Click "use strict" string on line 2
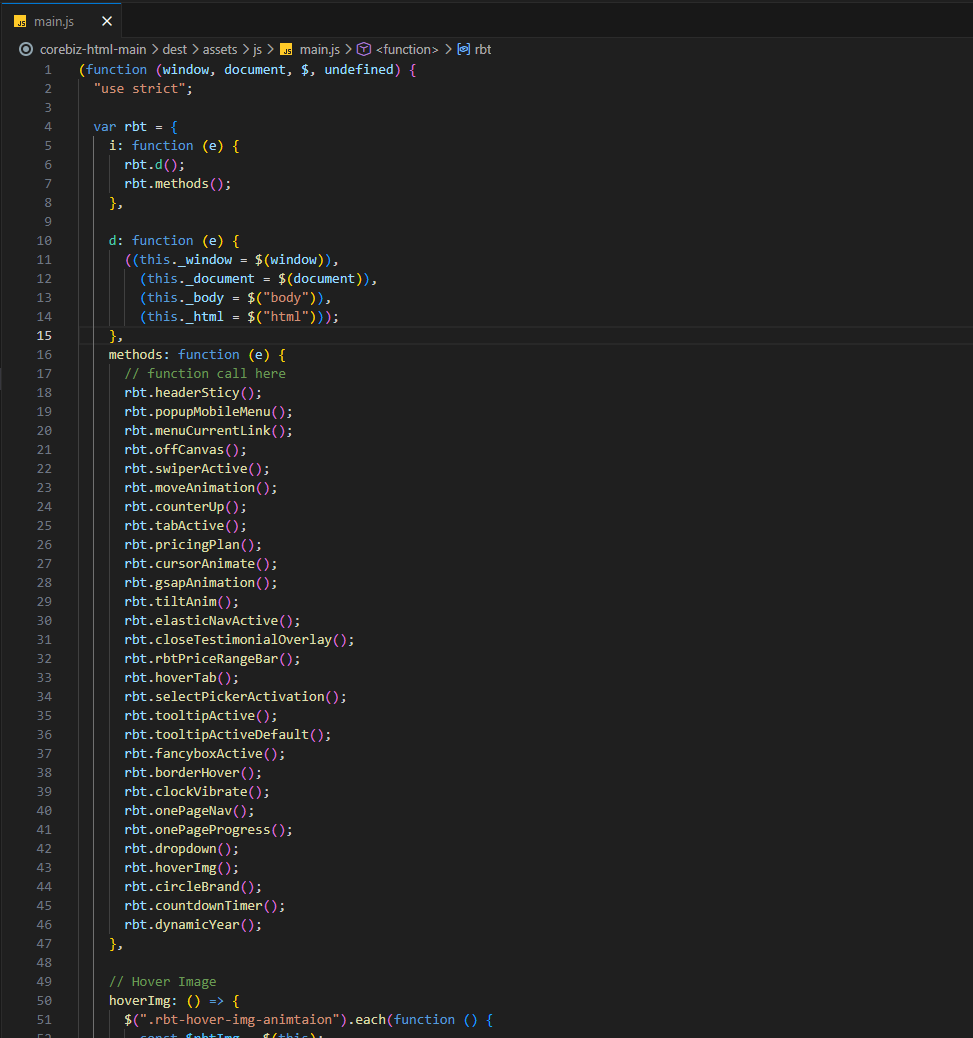Screen dimensions: 973x1038 [139, 89]
